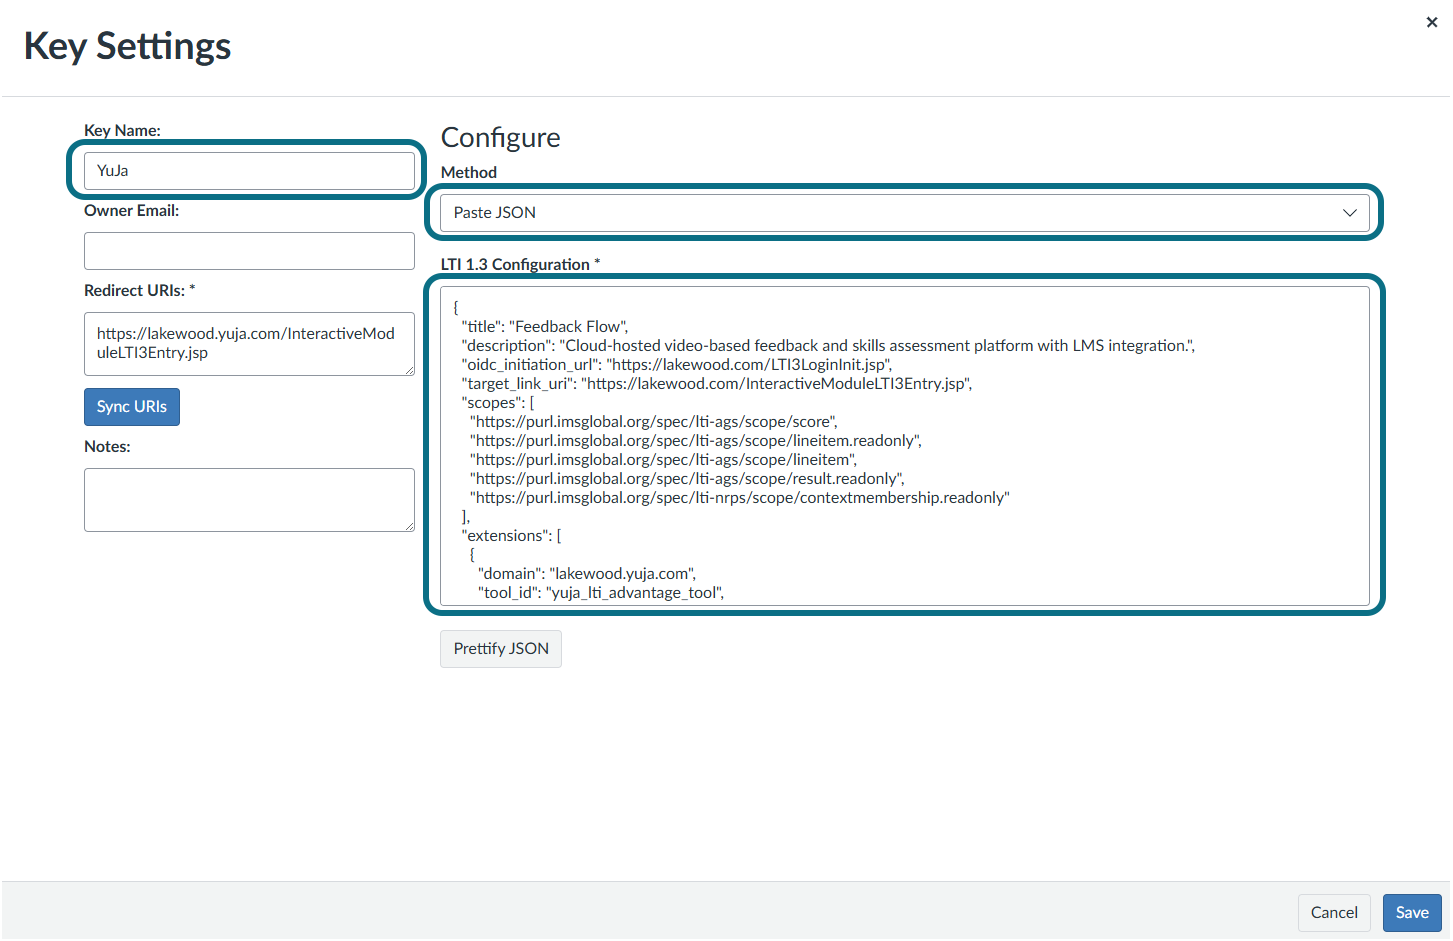Open the Method dropdown showing Paste JSON
The width and height of the screenshot is (1453, 941).
pos(905,213)
